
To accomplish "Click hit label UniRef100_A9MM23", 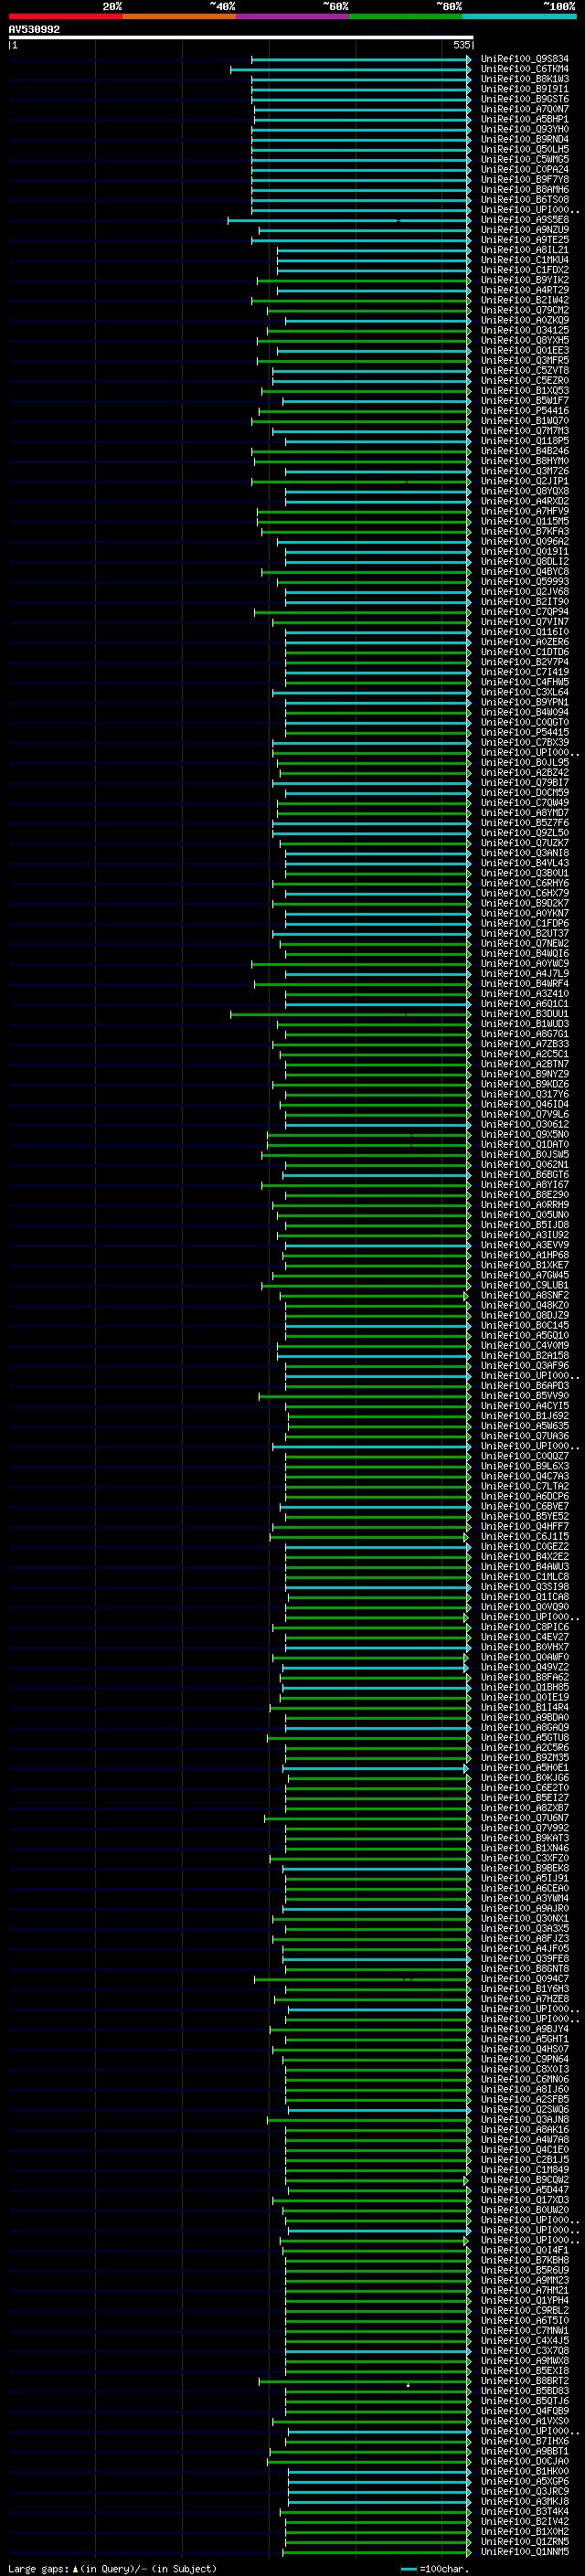I will [525, 2280].
